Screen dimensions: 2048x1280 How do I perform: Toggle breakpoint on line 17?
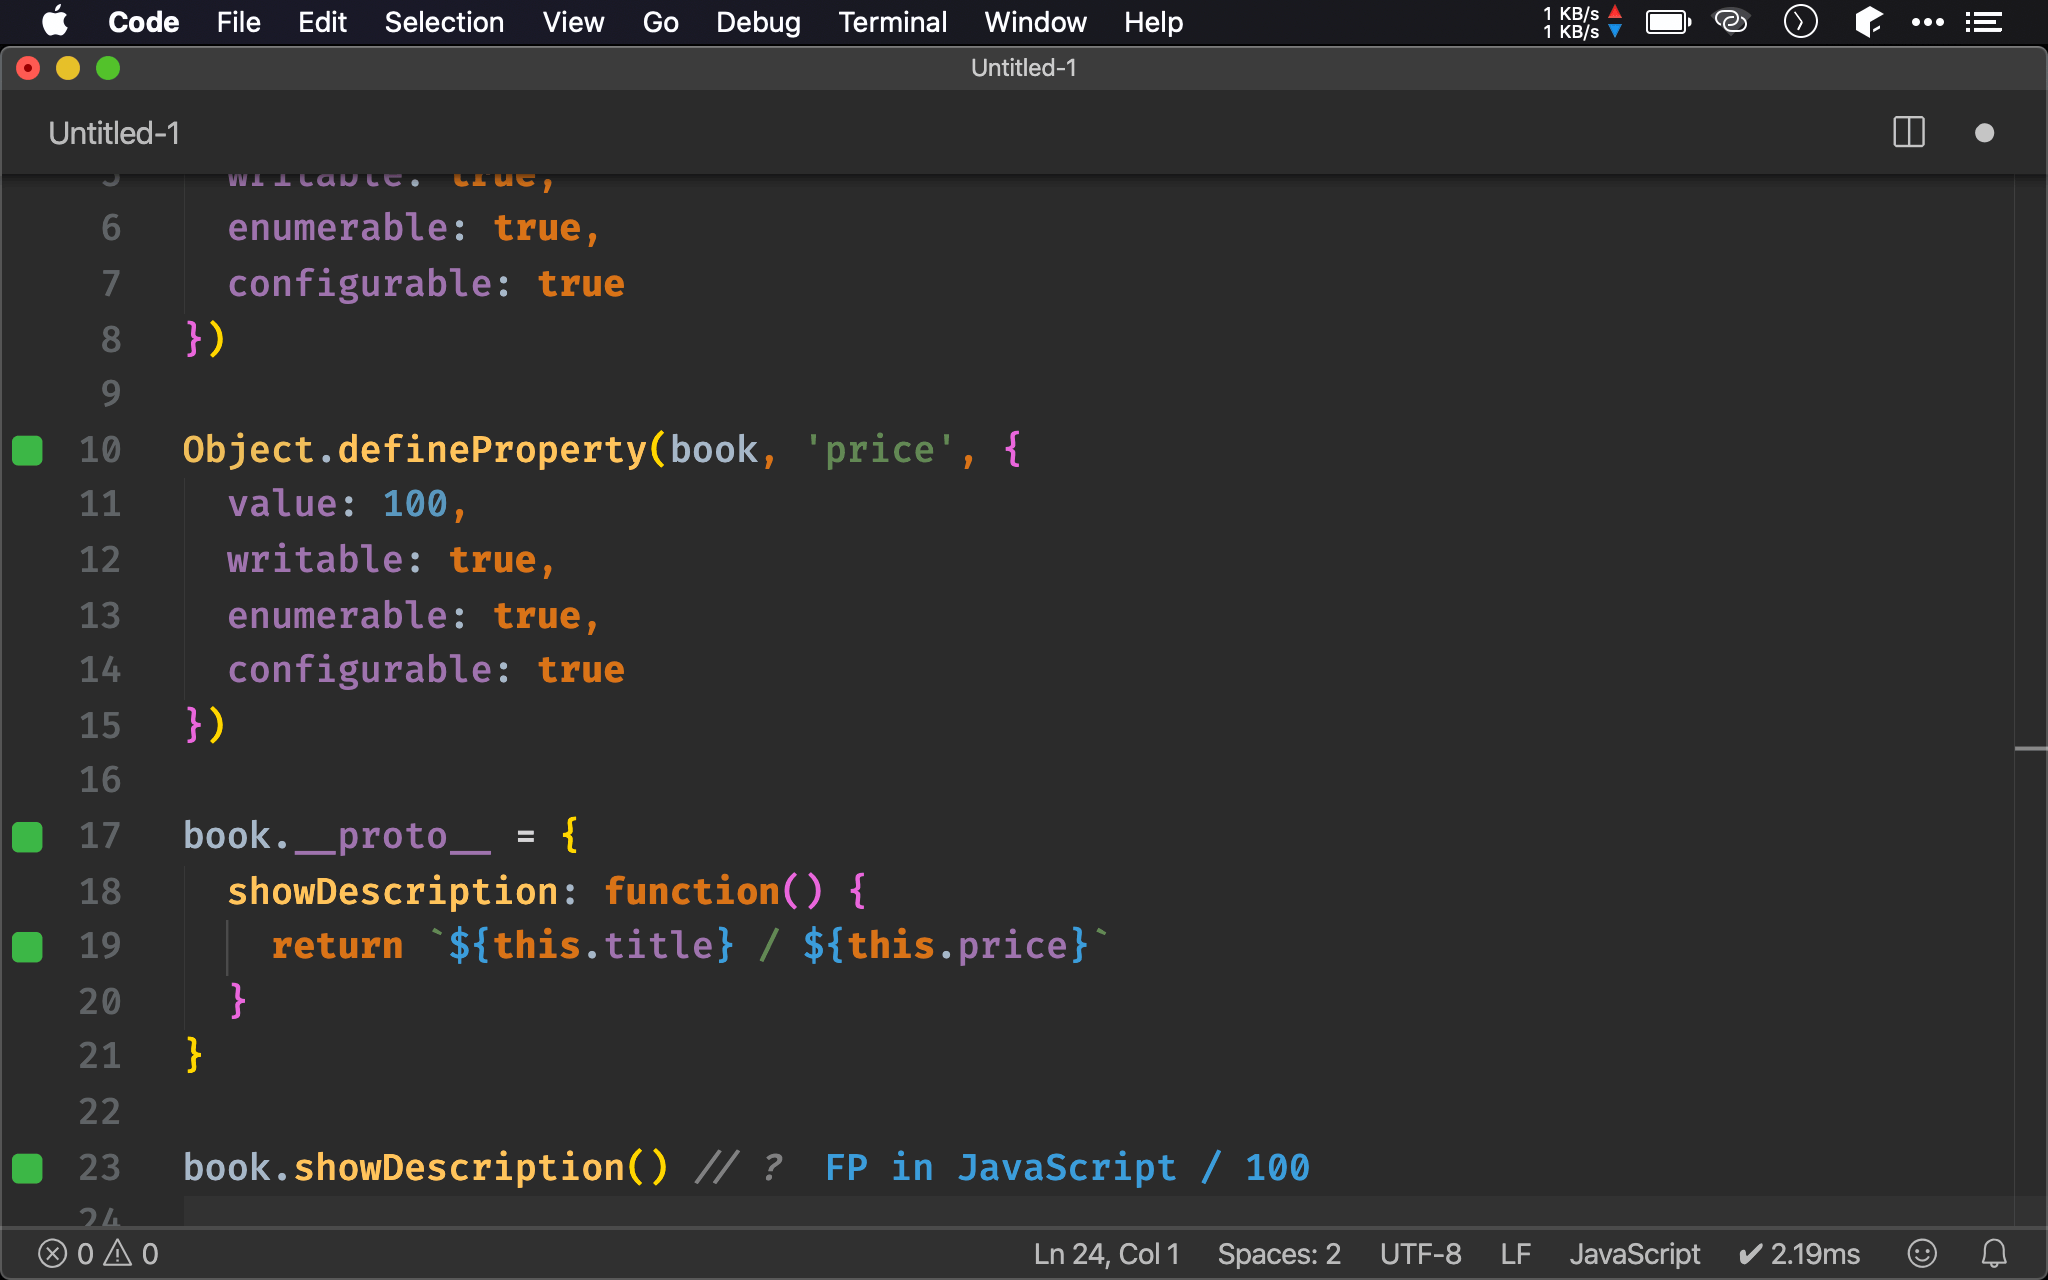[x=32, y=835]
